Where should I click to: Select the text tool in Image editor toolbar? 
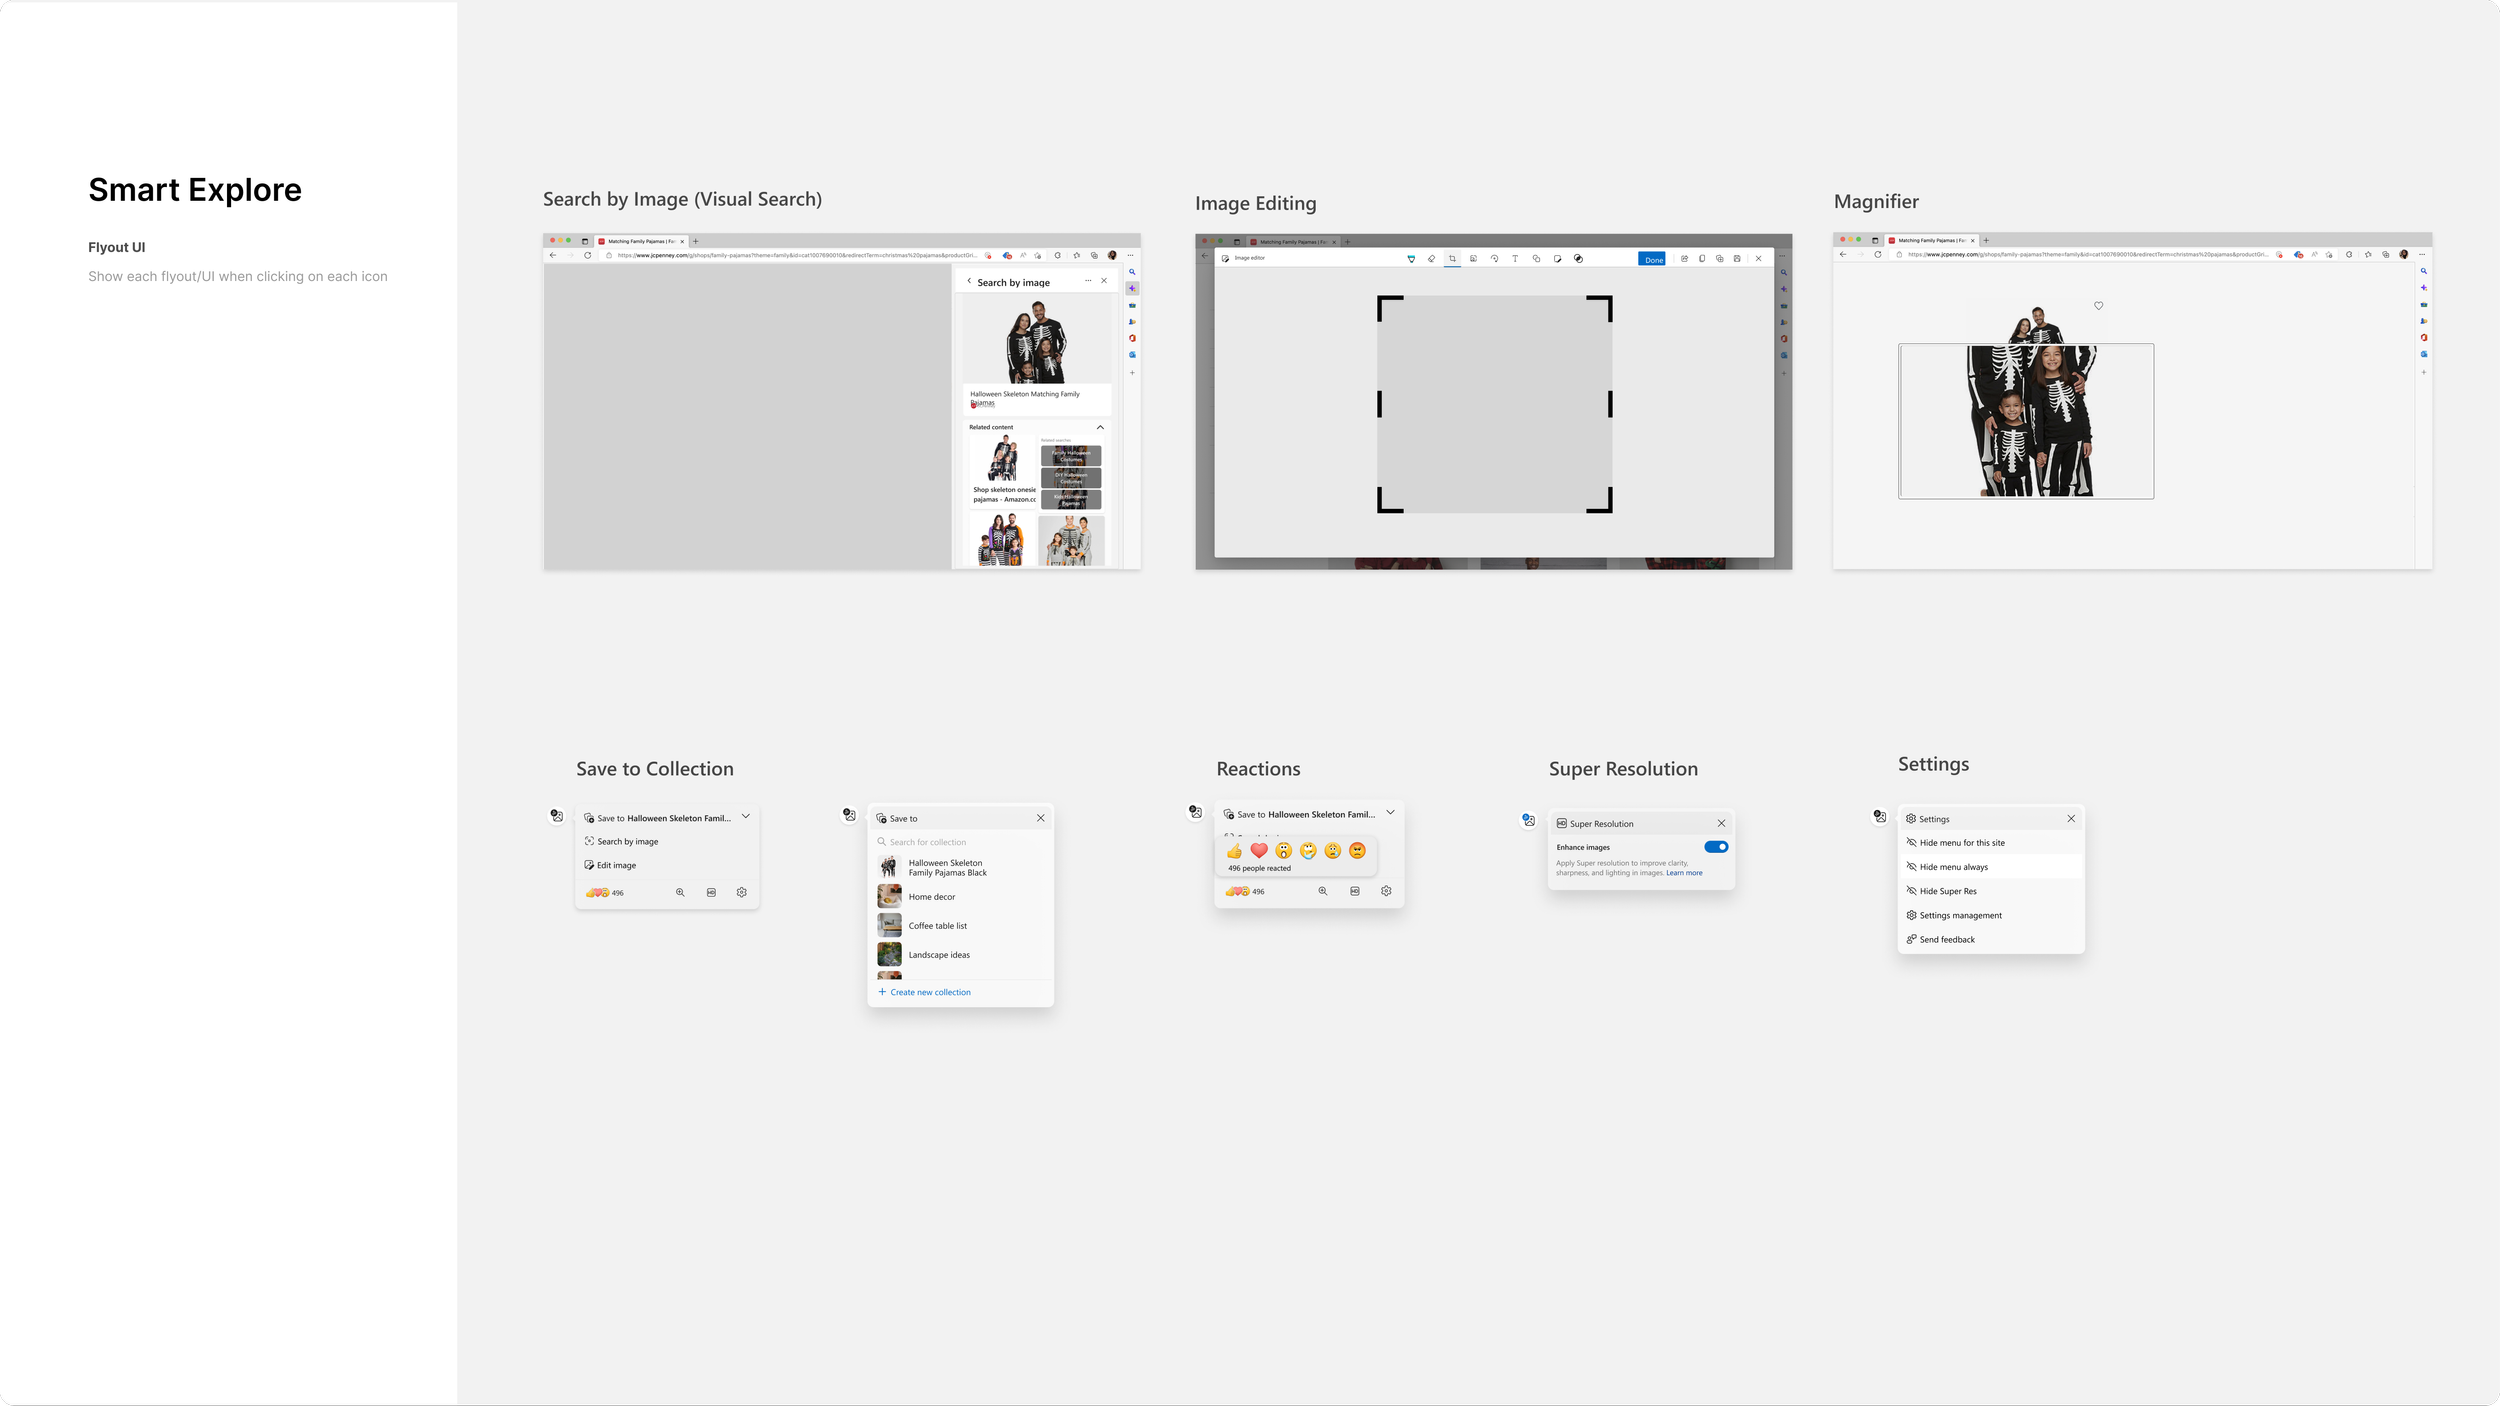[1515, 259]
